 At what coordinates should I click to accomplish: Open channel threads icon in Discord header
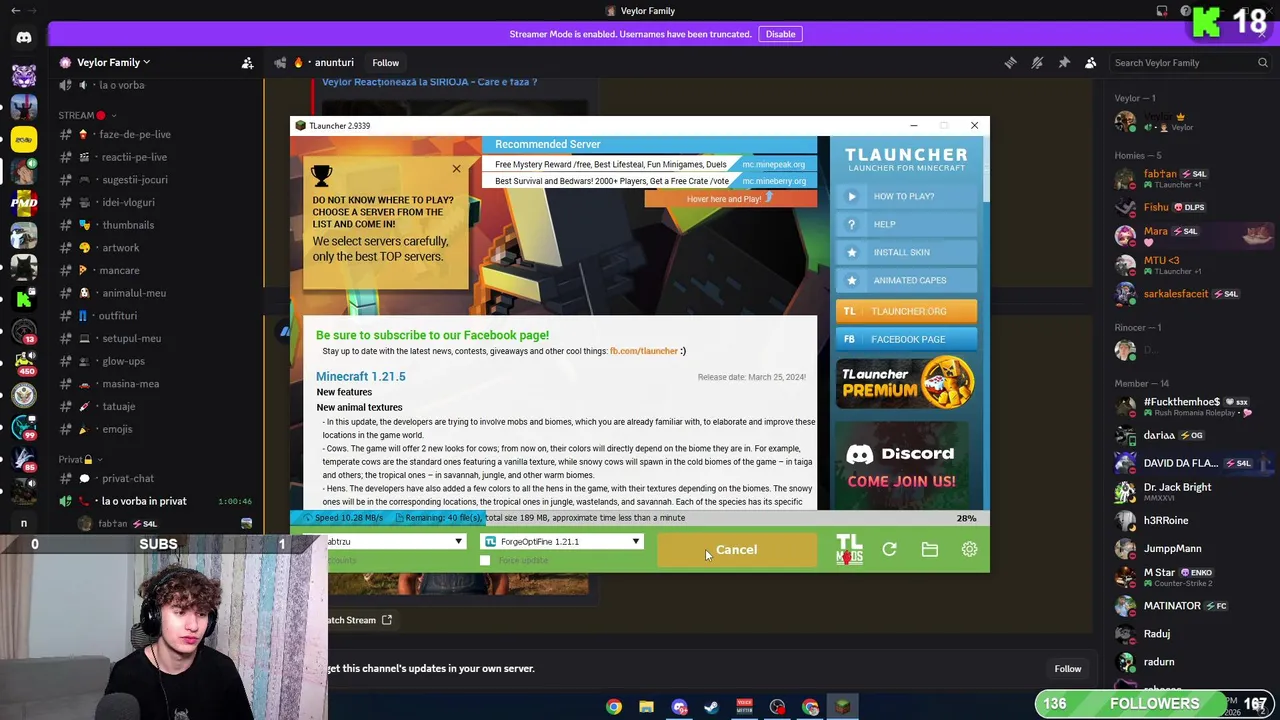click(x=1010, y=62)
